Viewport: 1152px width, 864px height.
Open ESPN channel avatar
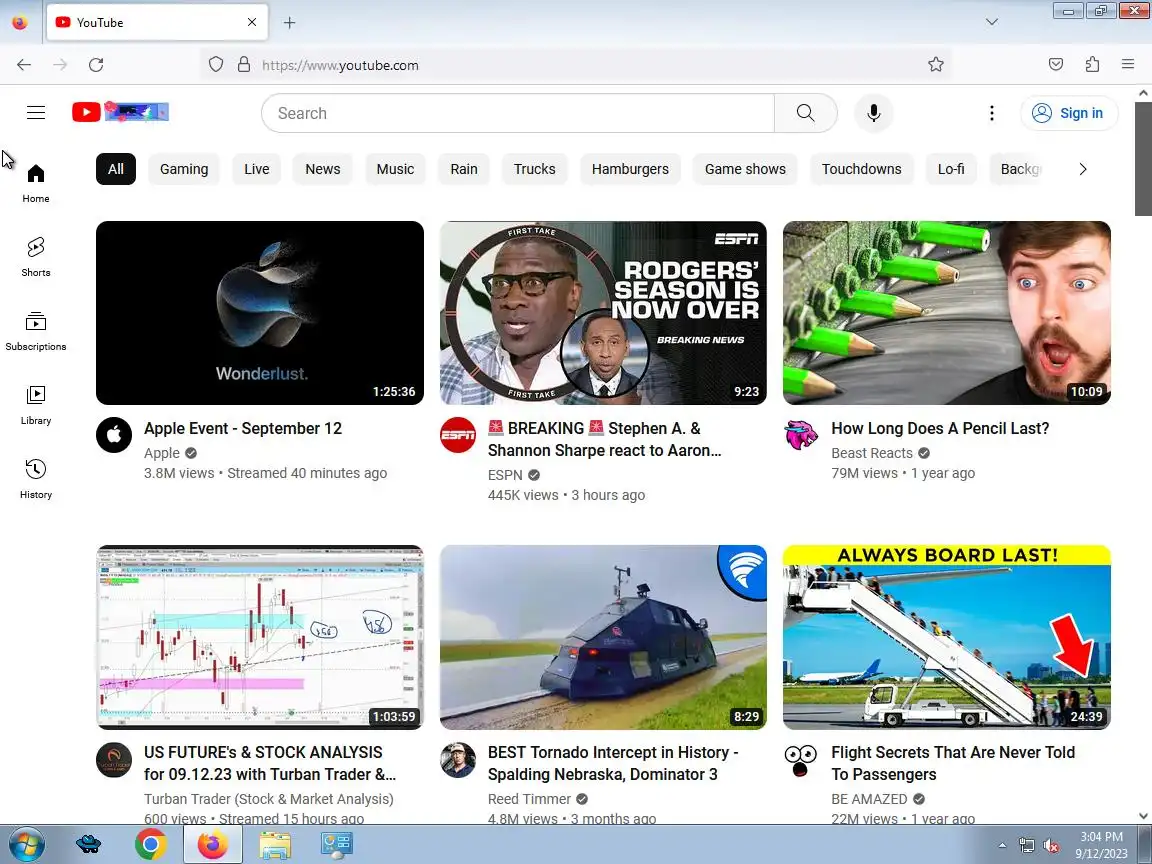(458, 435)
